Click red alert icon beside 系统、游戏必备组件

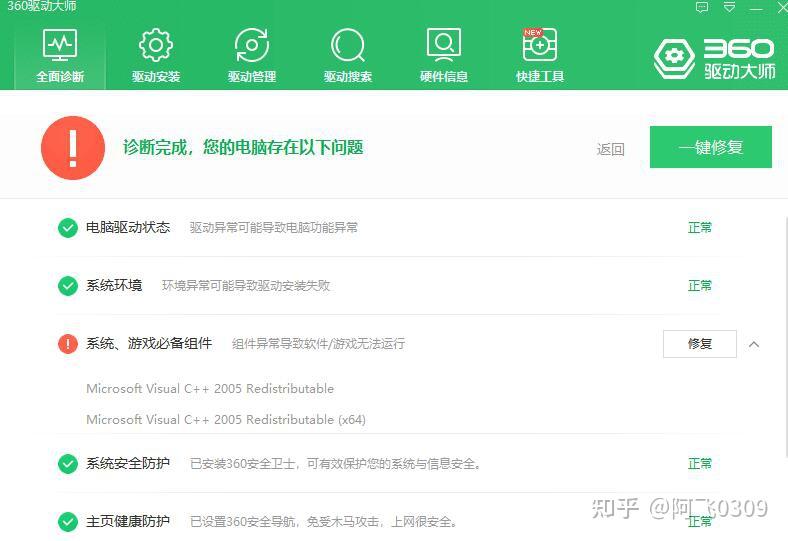point(67,344)
